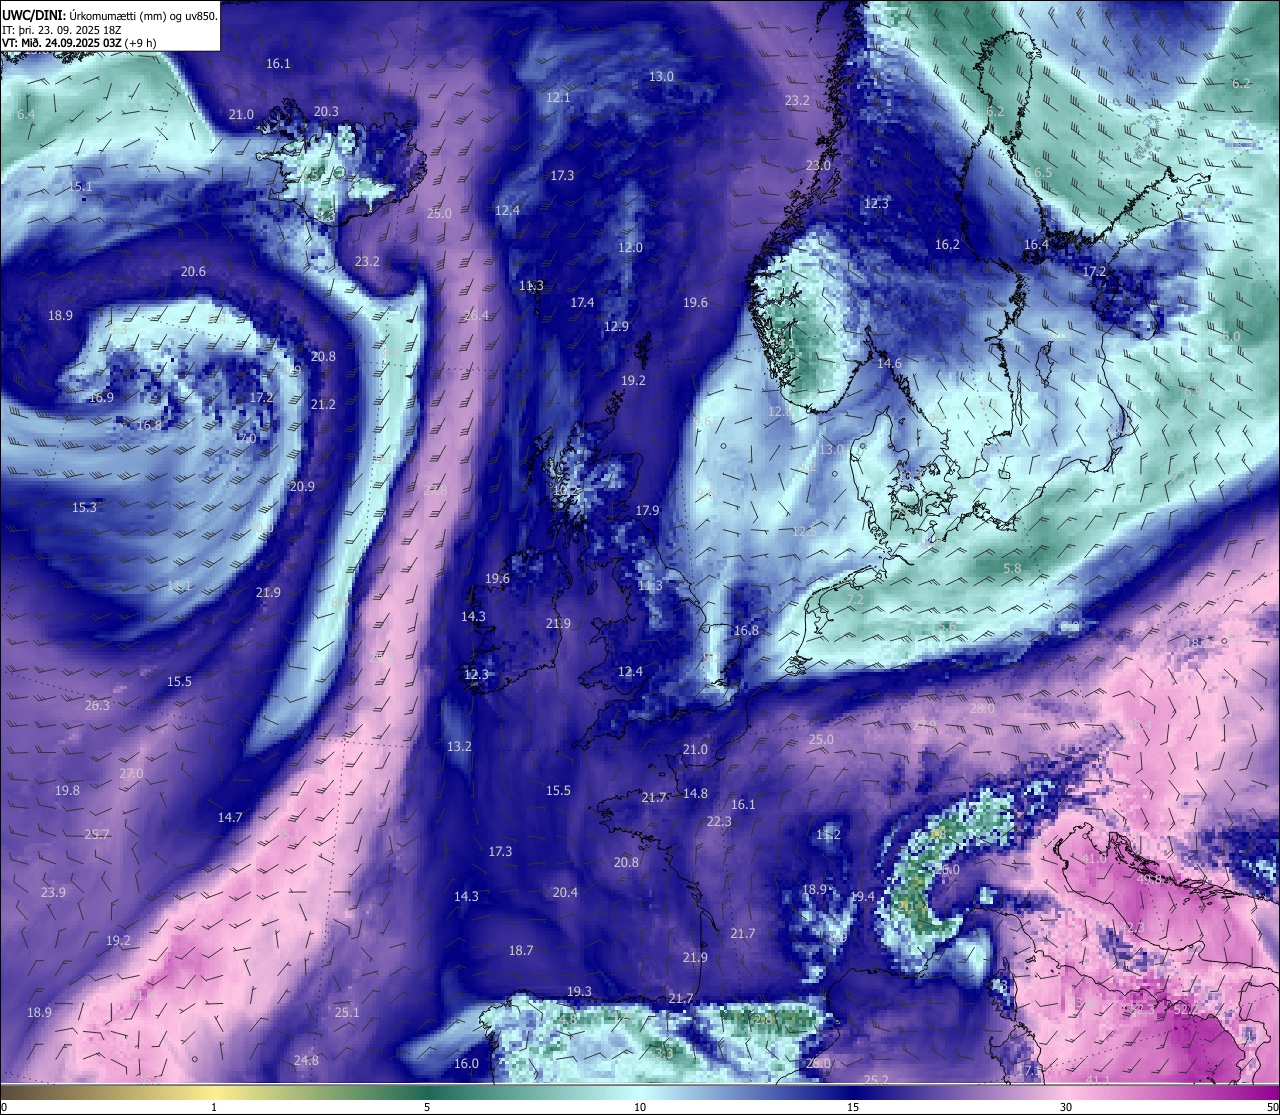Click the 12.9 value on the map
Screen dimensions: 1280x1115
(616, 327)
